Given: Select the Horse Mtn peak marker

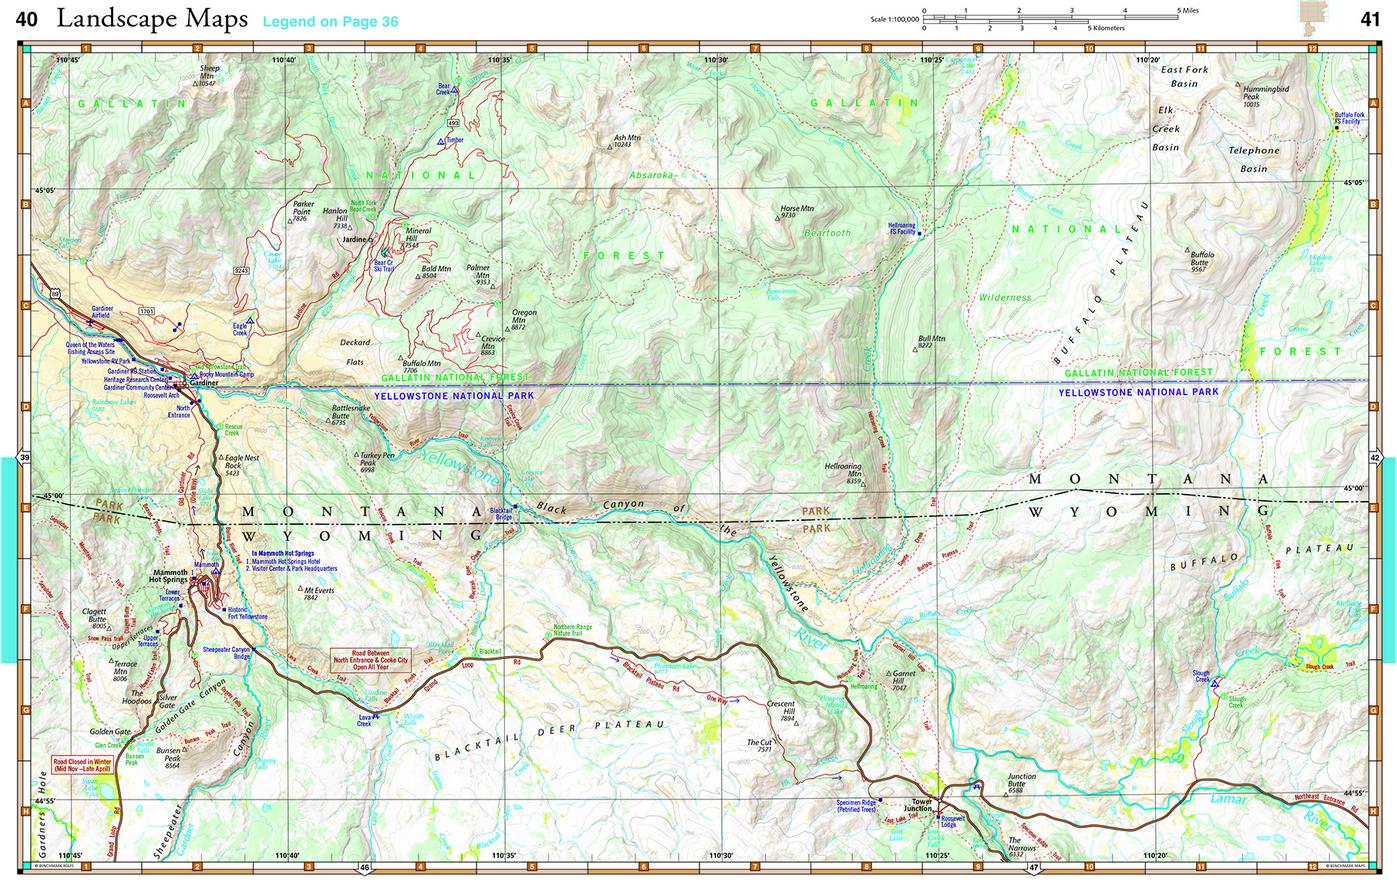Looking at the screenshot, I should point(778,216).
